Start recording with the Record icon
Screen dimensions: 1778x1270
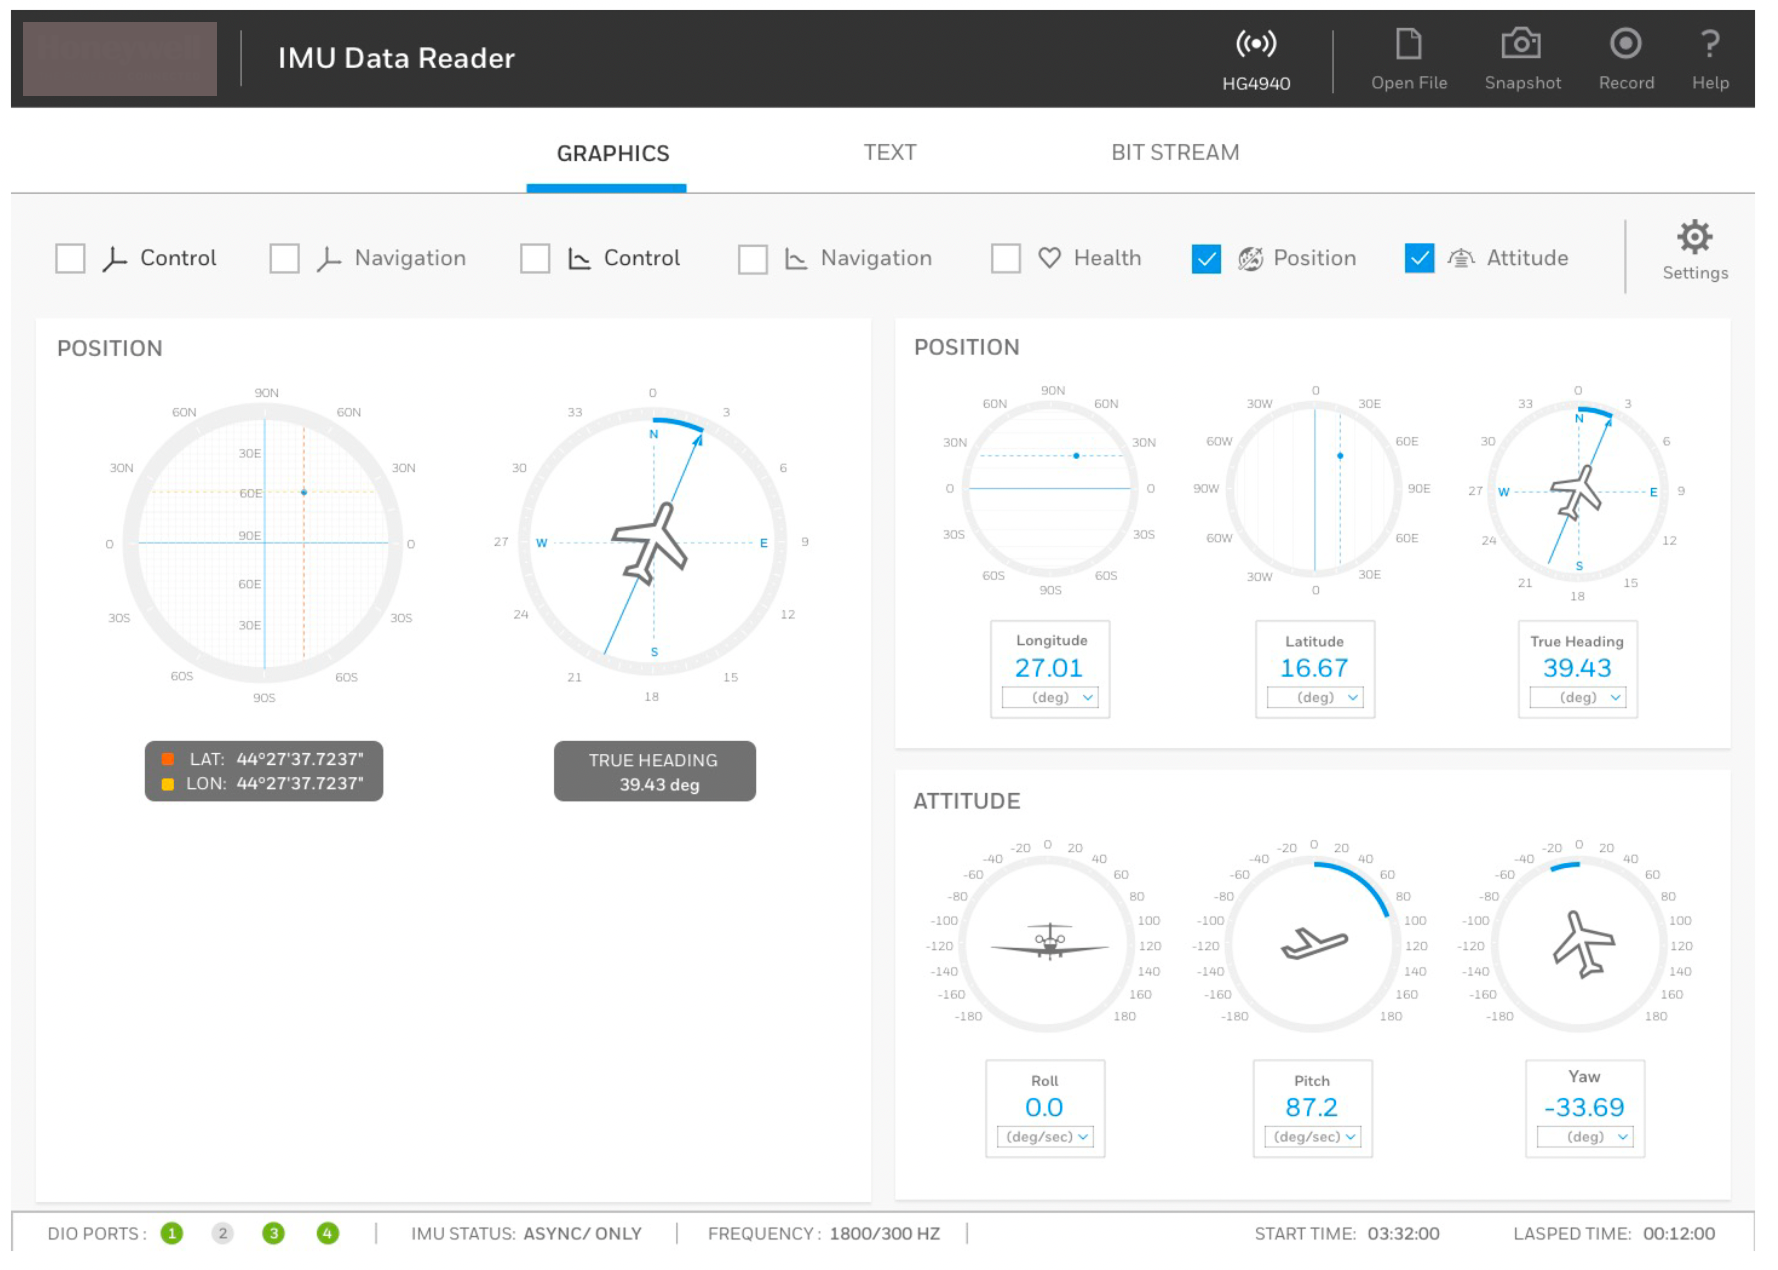pyautogui.click(x=1625, y=45)
